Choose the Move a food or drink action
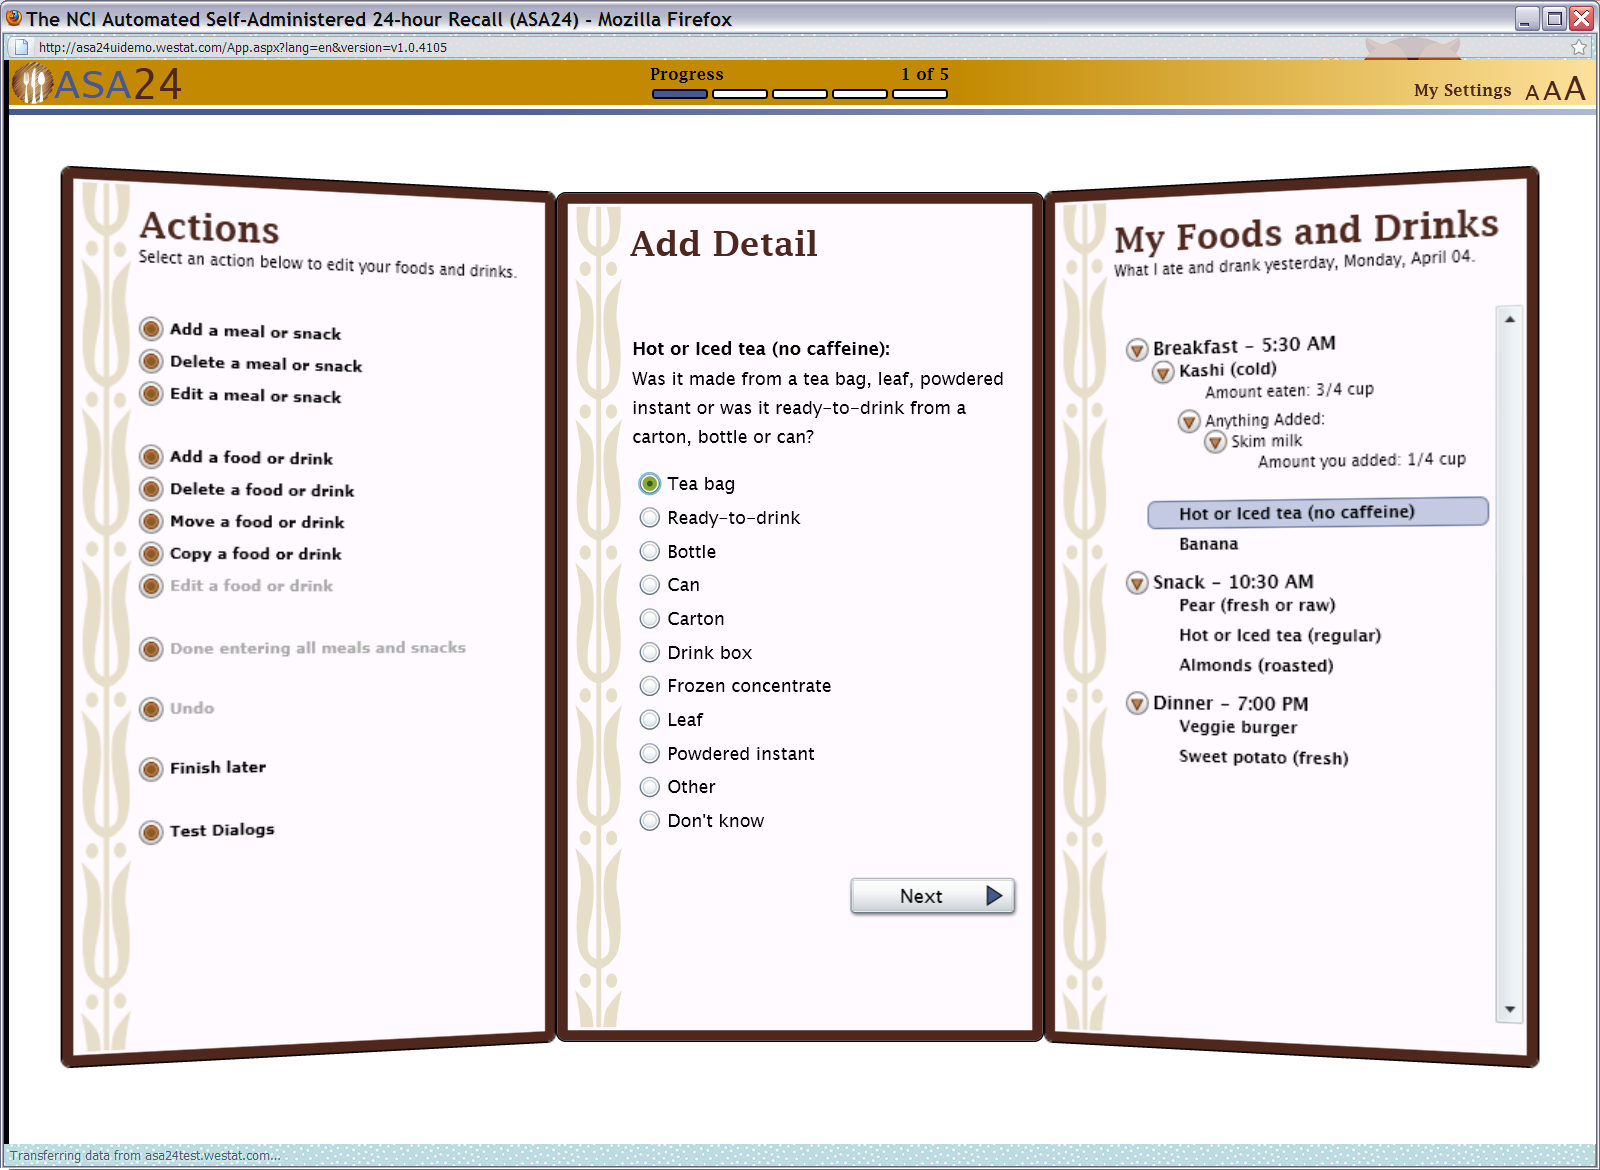Image resolution: width=1600 pixels, height=1170 pixels. click(257, 521)
